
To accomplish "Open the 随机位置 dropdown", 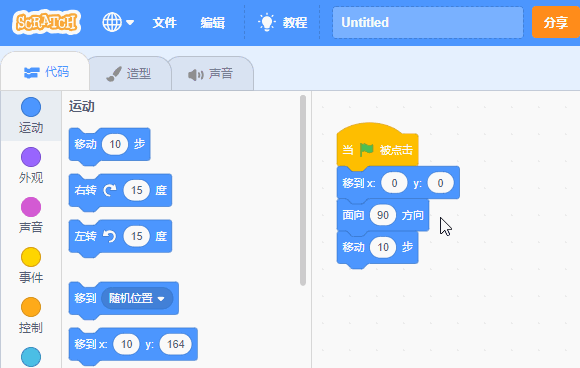I will point(137,298).
